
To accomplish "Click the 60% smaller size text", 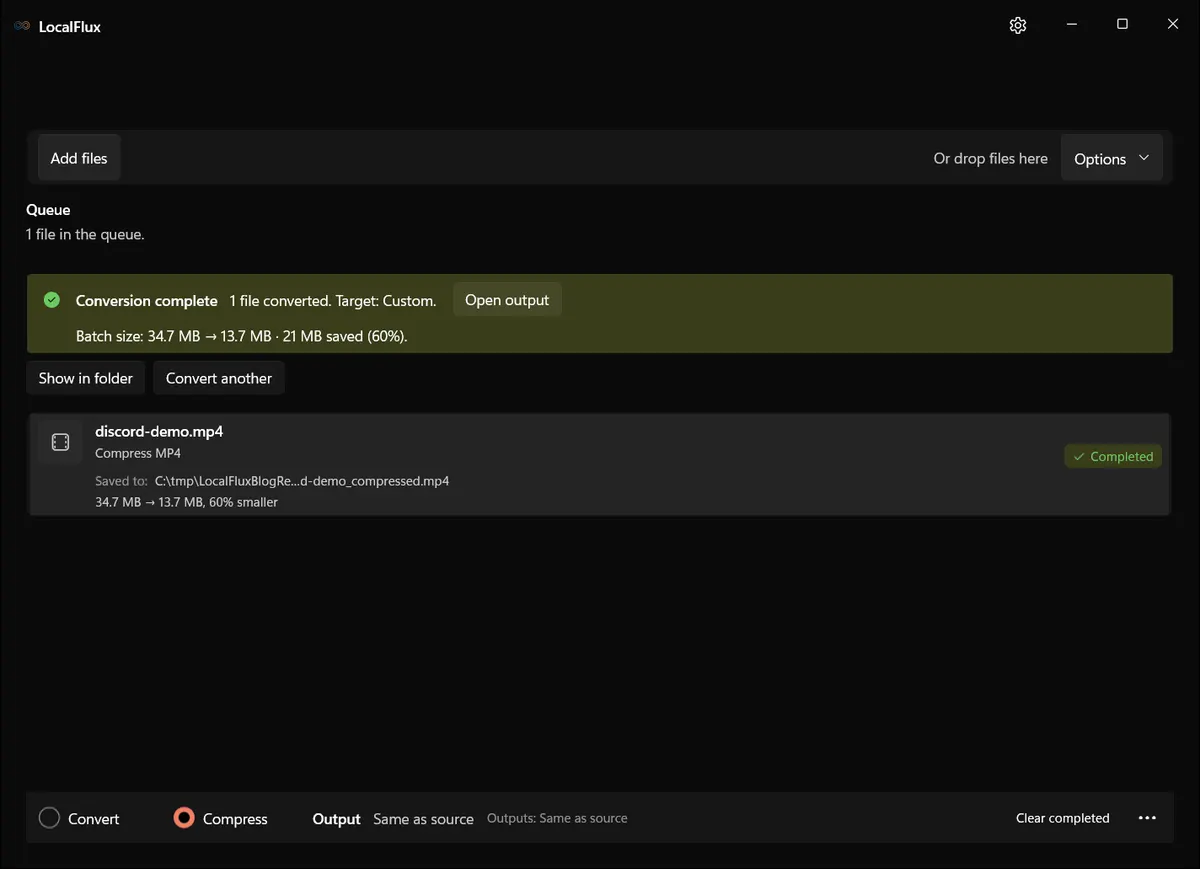I will coord(186,502).
